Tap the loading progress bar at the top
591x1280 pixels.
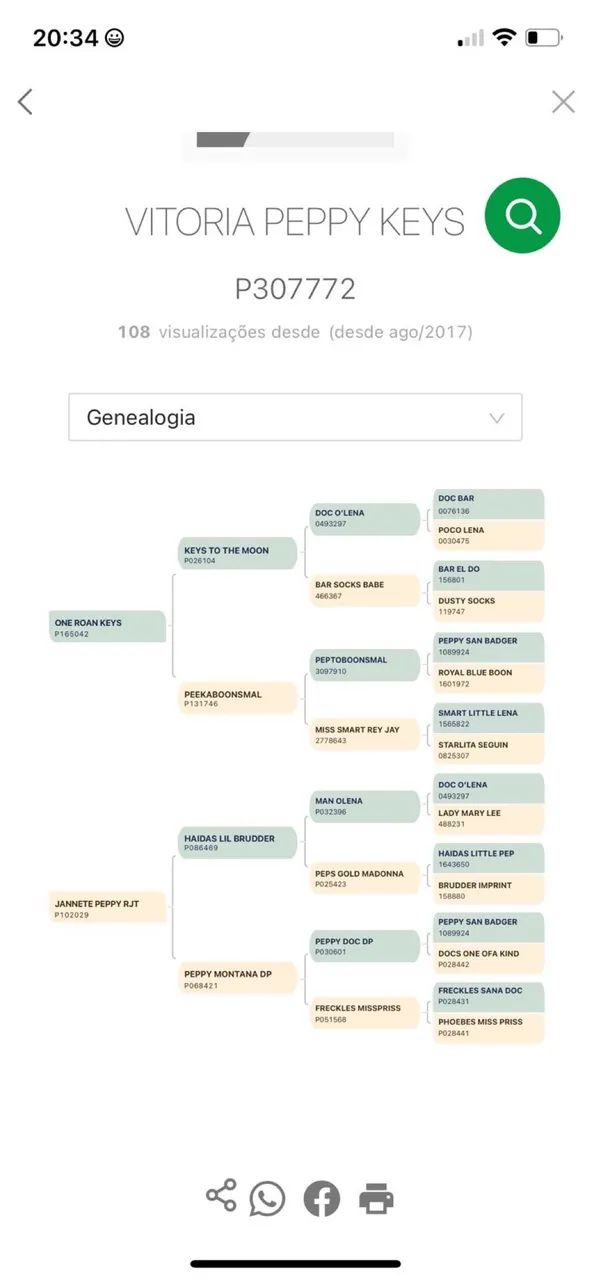pos(295,140)
